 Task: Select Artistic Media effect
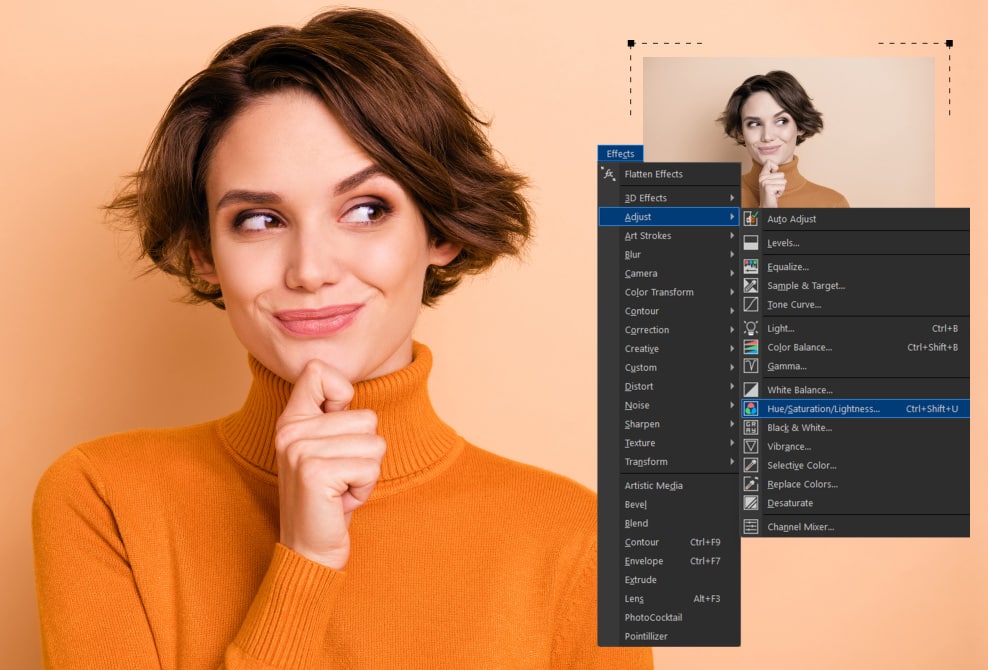pyautogui.click(x=653, y=486)
